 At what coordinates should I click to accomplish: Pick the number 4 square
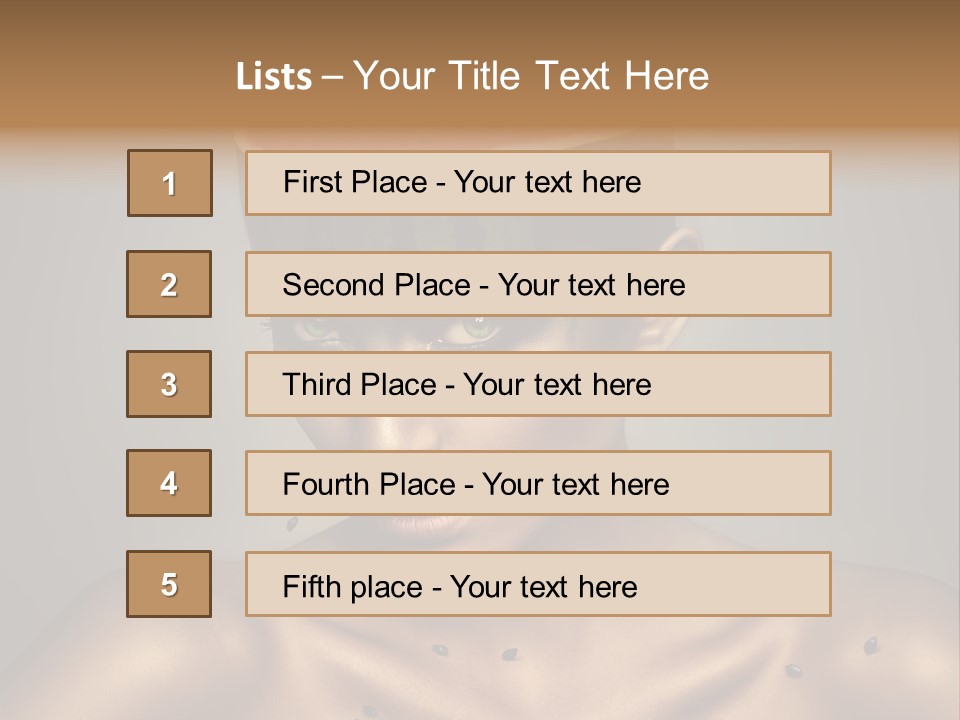(x=169, y=483)
